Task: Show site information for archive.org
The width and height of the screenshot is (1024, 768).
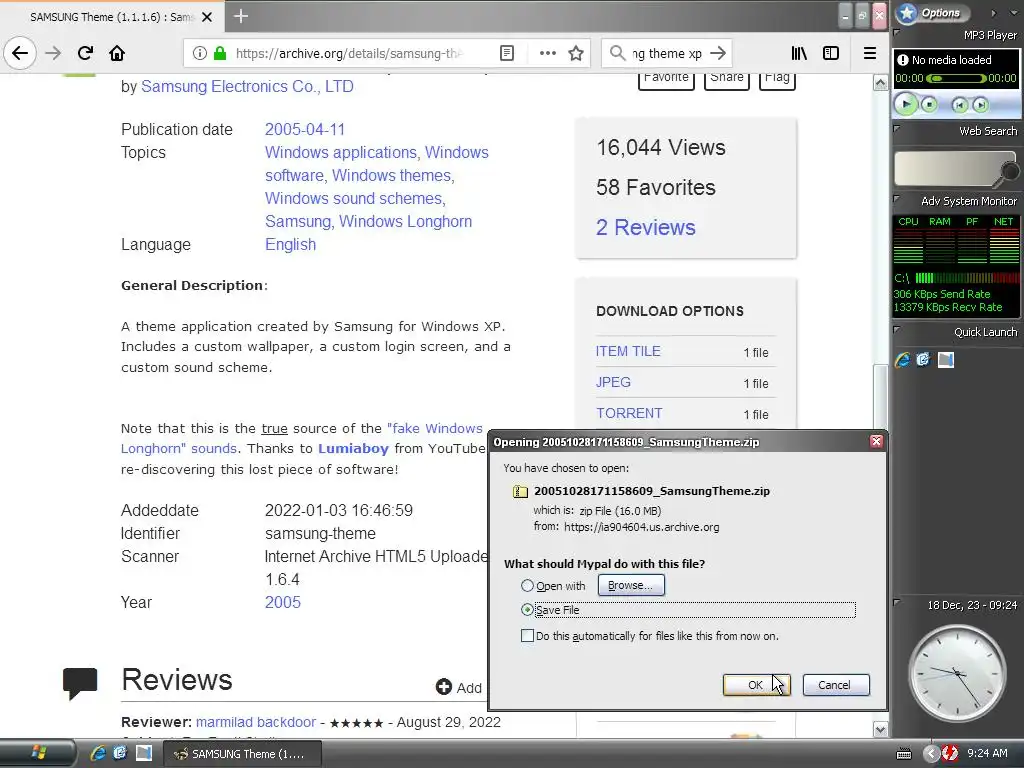Action: click(x=200, y=53)
